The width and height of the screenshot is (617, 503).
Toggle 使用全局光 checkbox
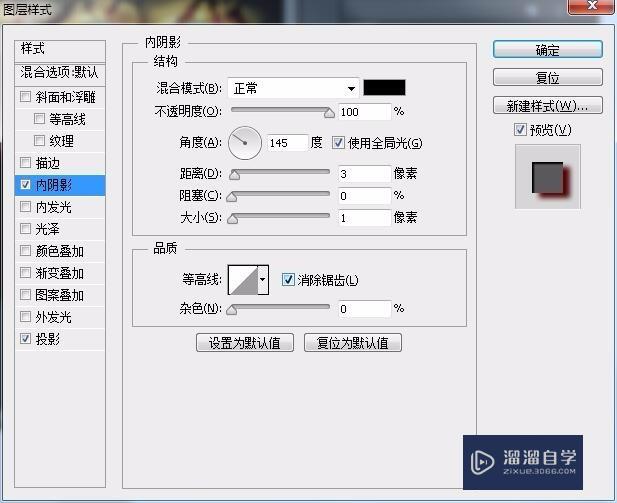pyautogui.click(x=338, y=142)
